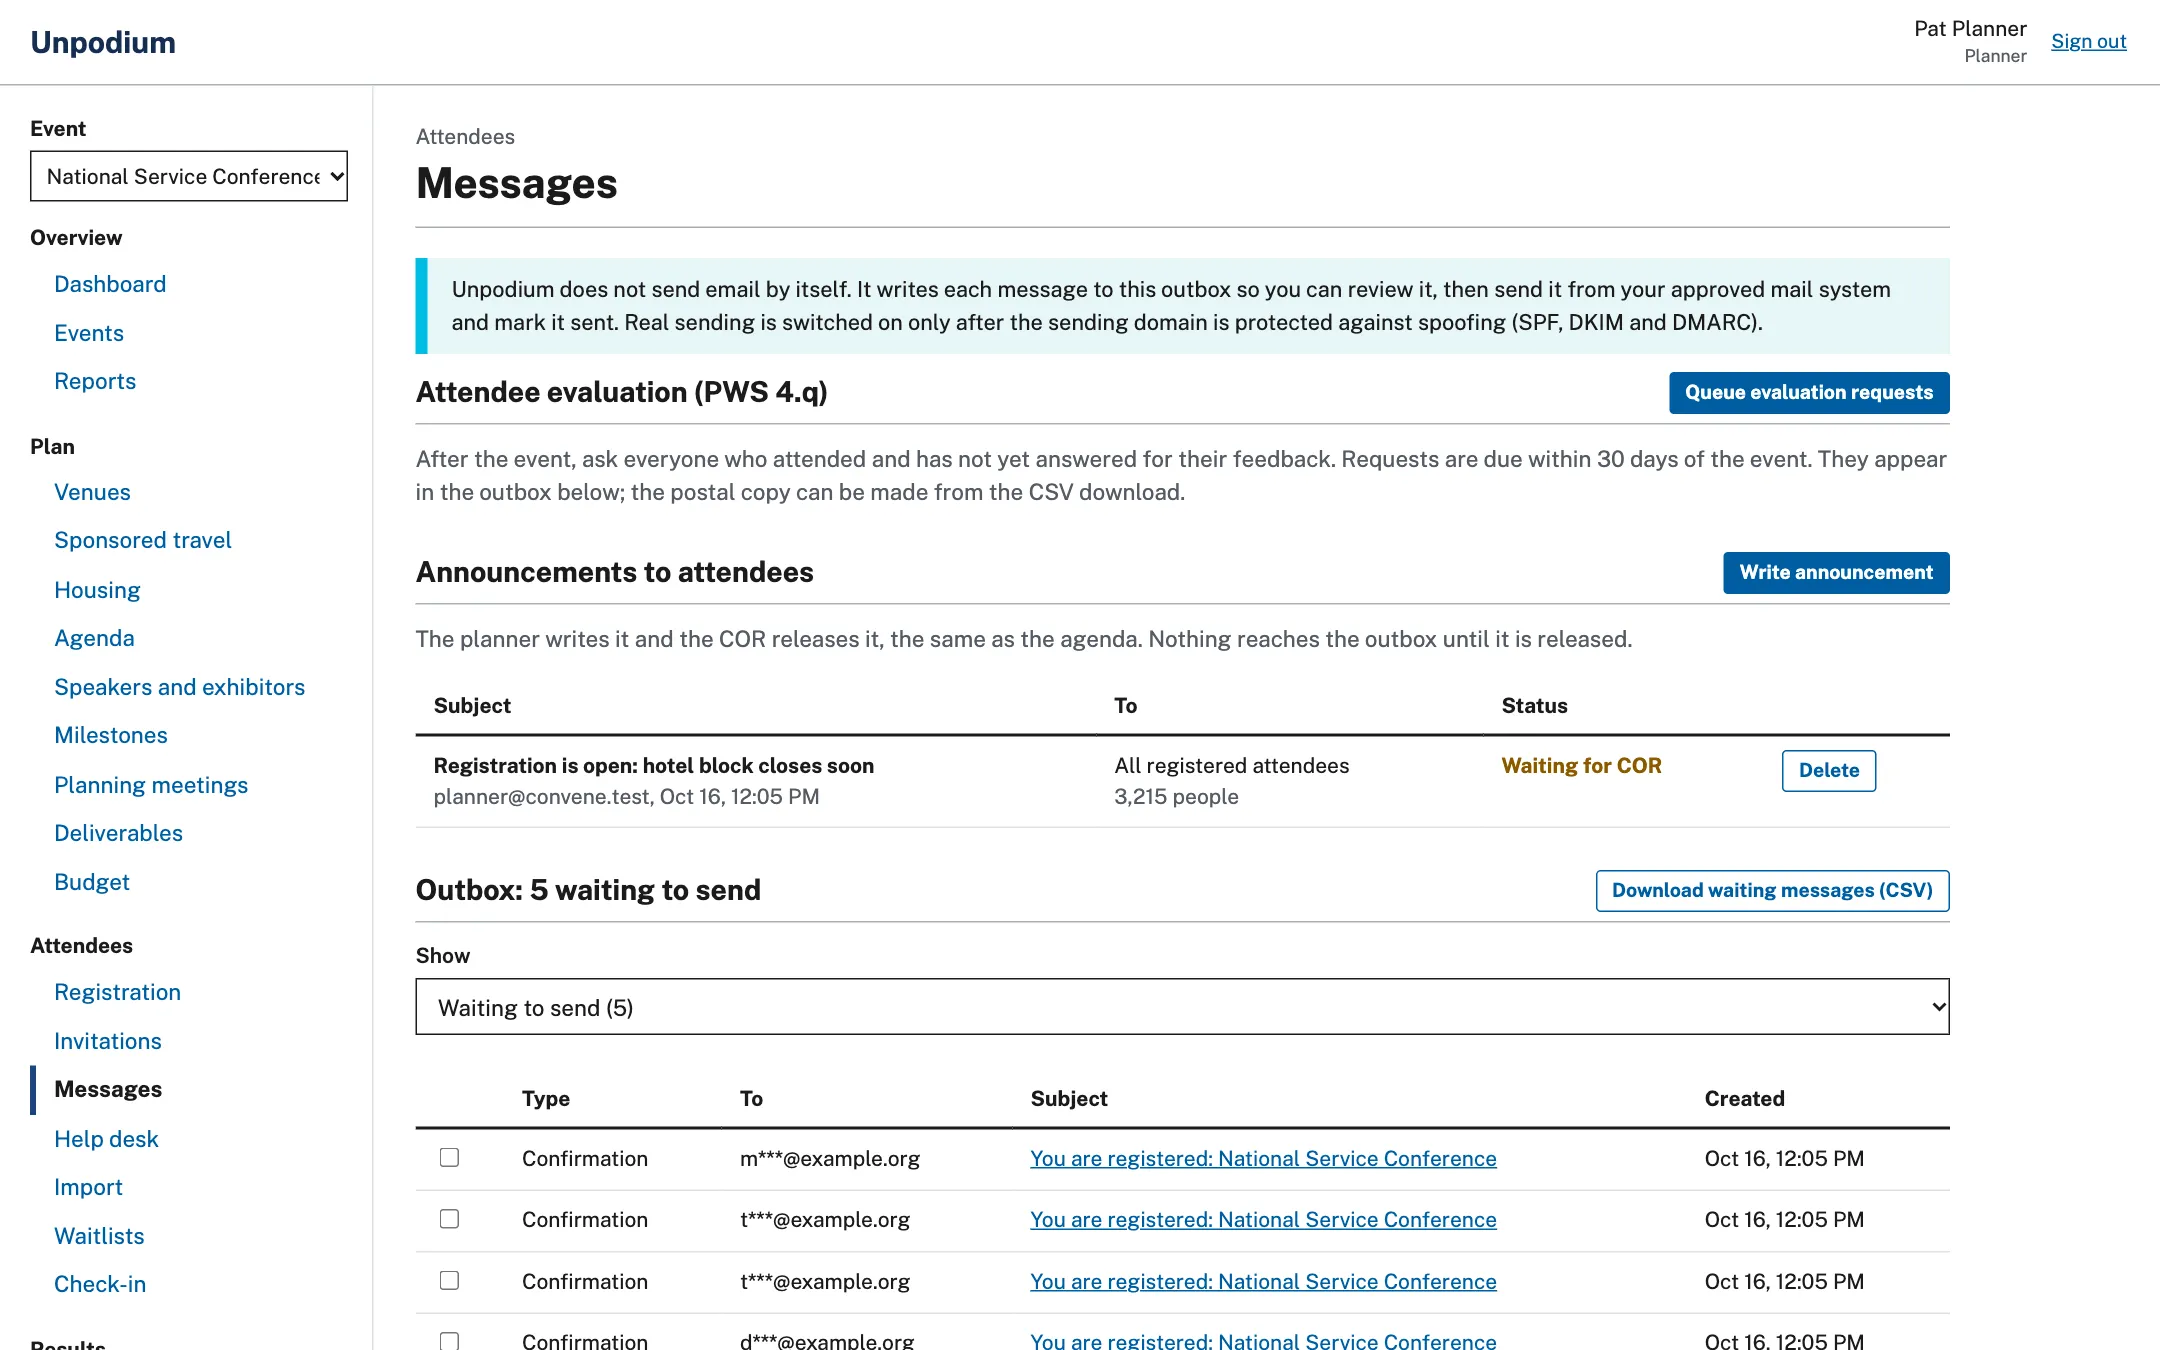Click Queue evaluation requests button

1809,393
